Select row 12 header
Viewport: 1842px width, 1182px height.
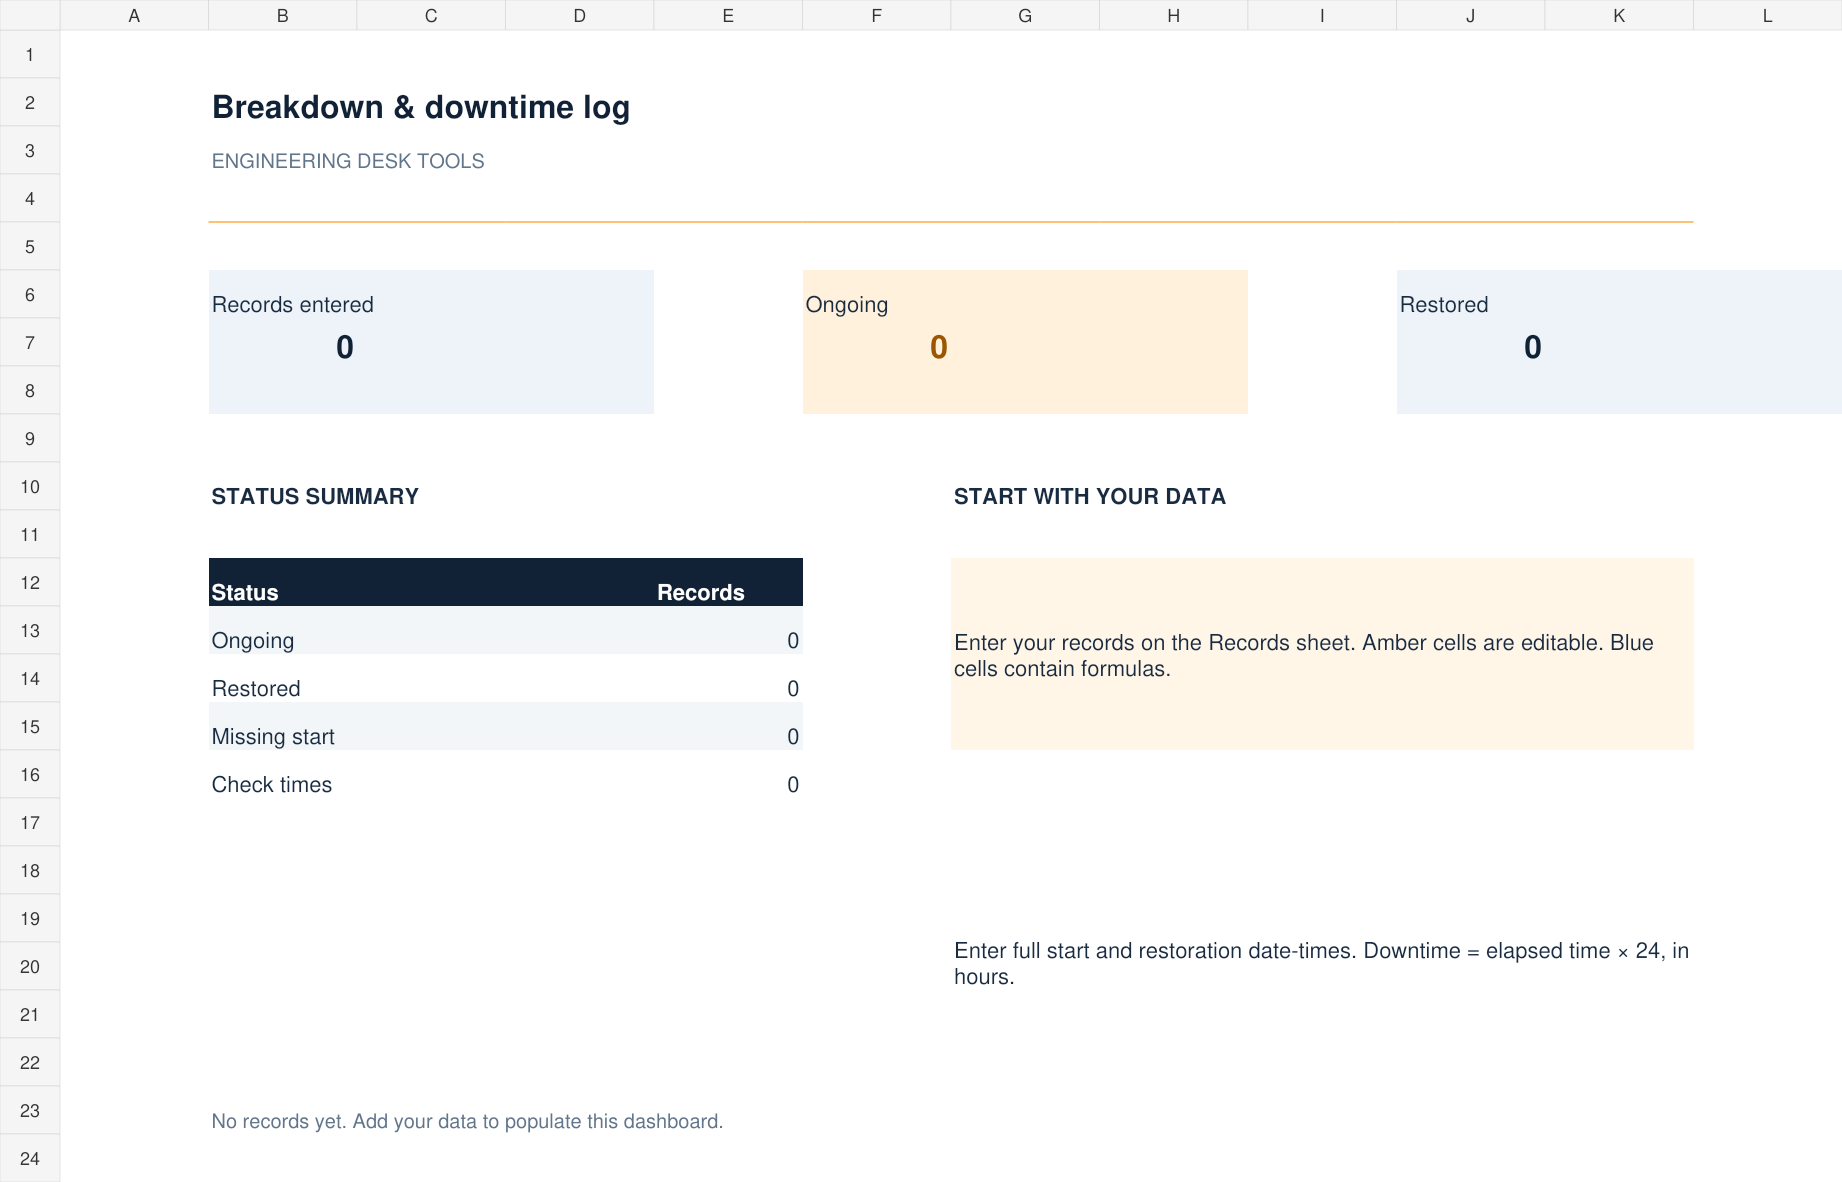click(30, 583)
